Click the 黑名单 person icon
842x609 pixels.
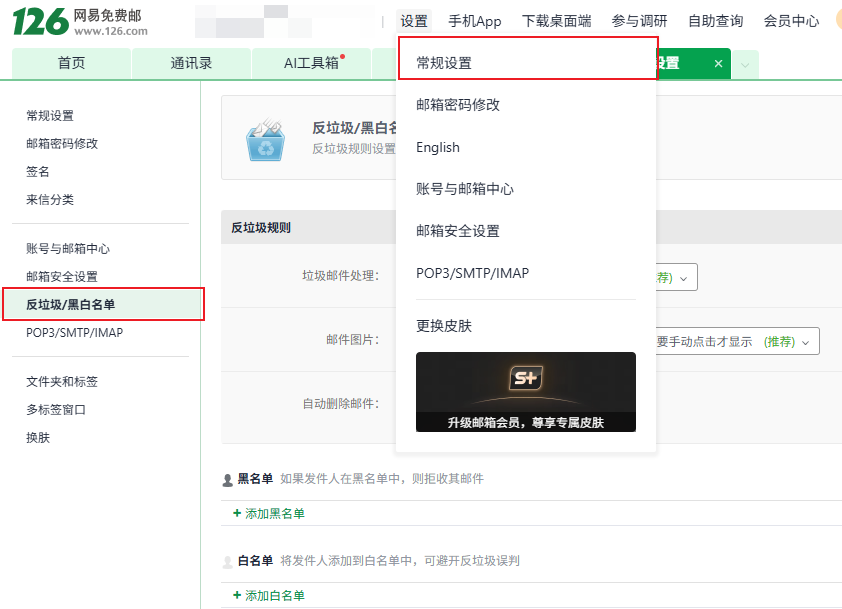pos(227,480)
